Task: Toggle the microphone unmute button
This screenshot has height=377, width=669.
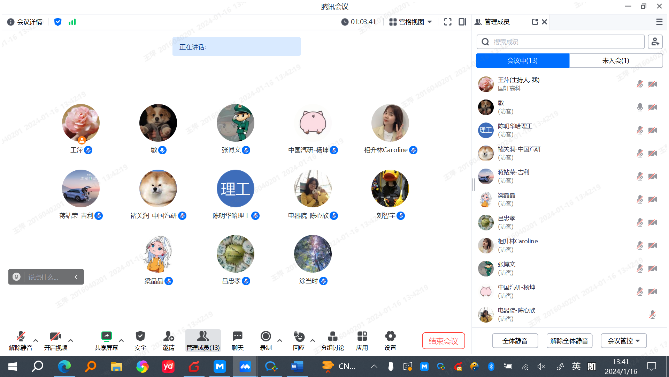Action: [x=20, y=340]
